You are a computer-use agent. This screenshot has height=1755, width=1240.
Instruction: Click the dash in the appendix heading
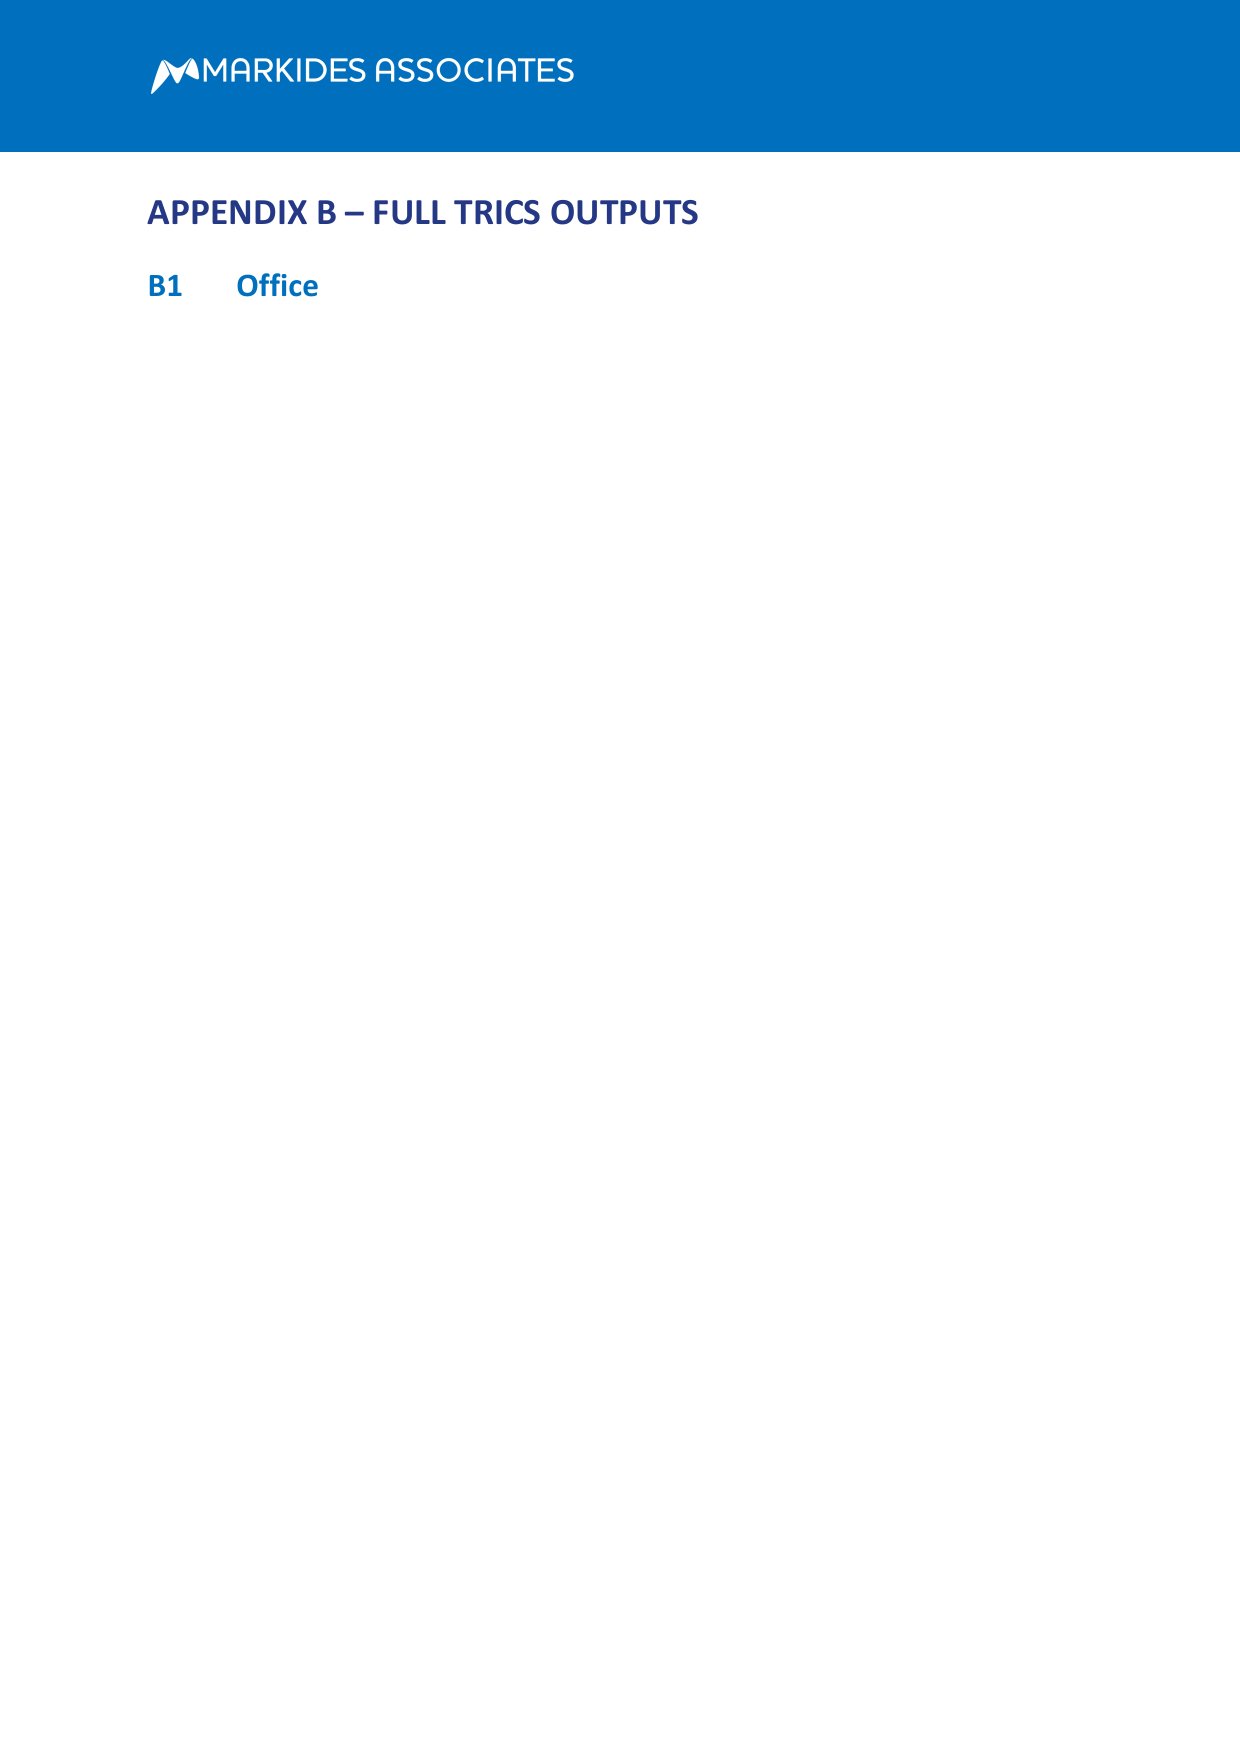click(355, 214)
